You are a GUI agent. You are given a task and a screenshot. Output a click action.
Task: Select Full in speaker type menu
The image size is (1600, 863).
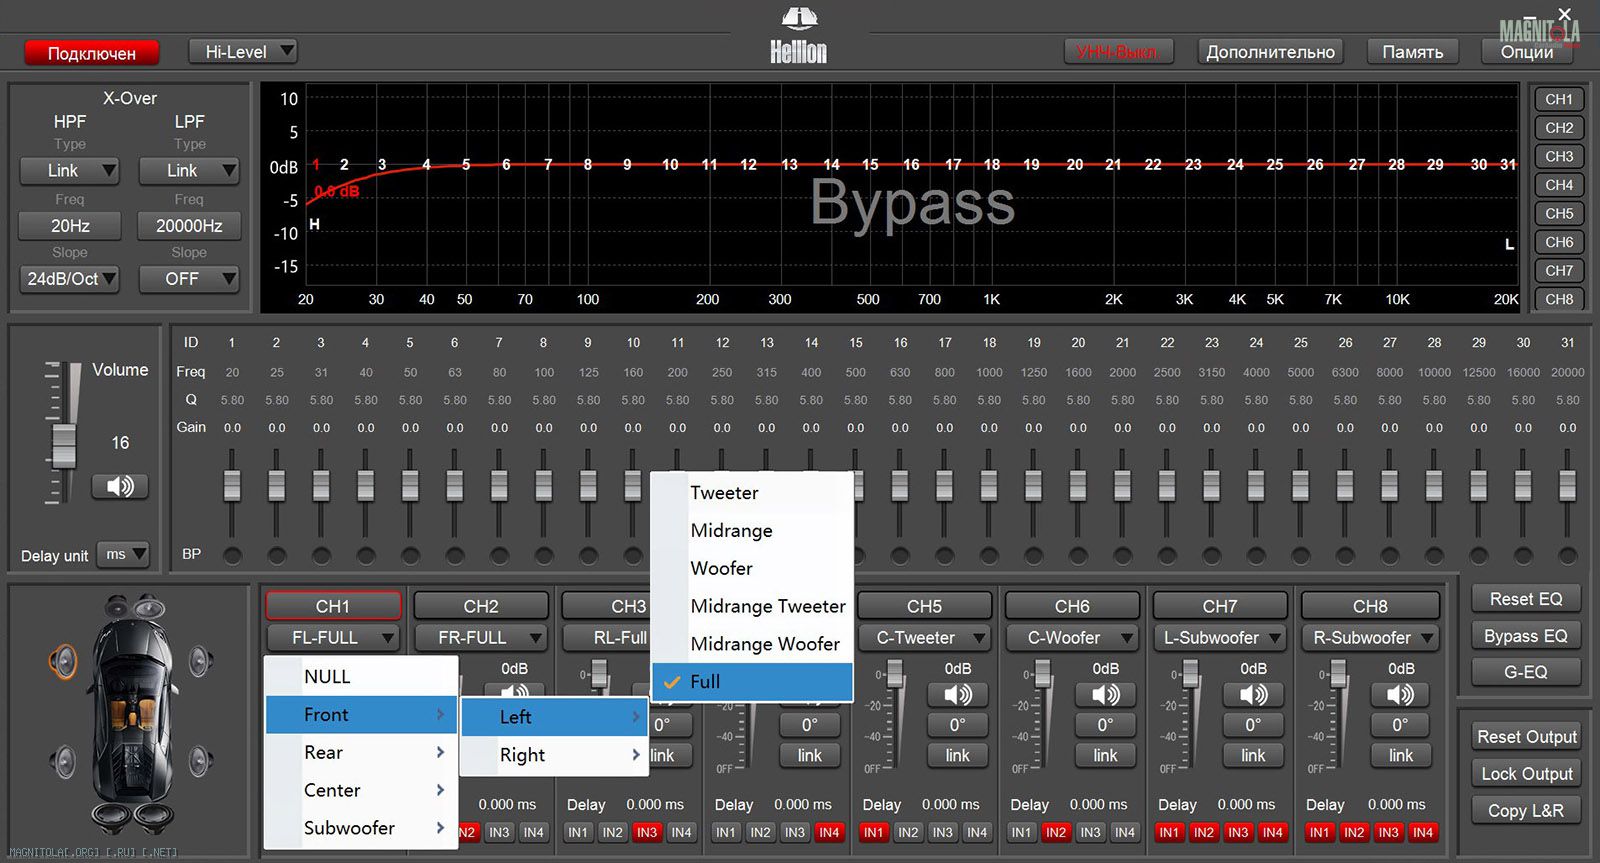pos(752,682)
